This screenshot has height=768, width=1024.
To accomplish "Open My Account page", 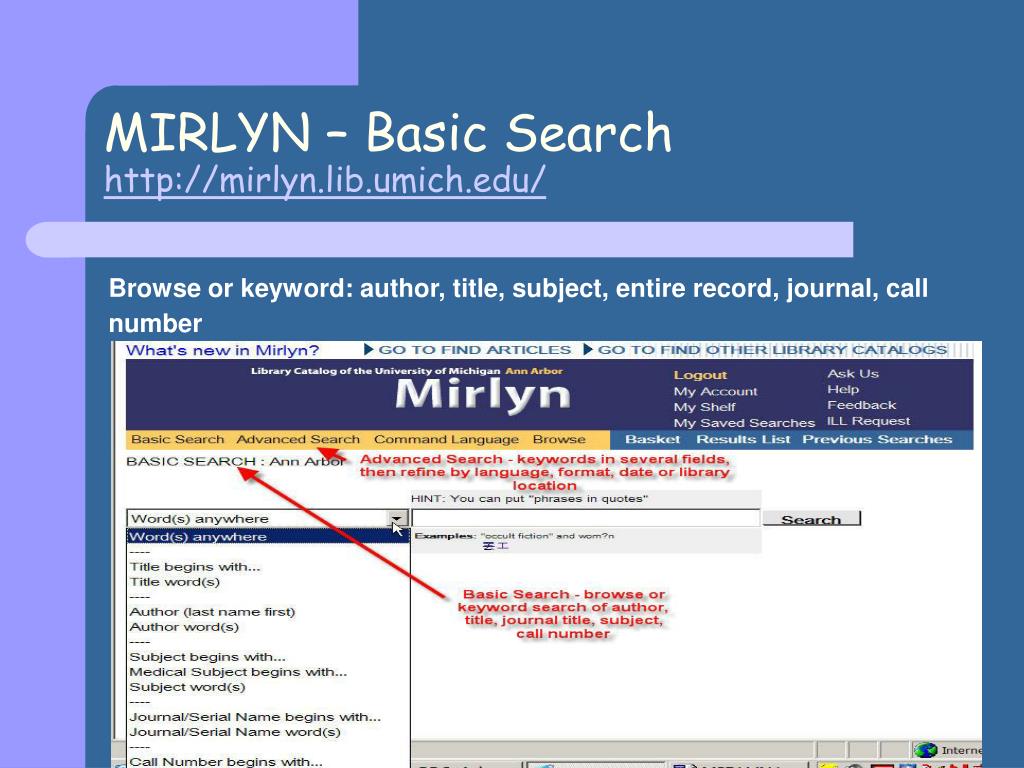I will tap(715, 391).
